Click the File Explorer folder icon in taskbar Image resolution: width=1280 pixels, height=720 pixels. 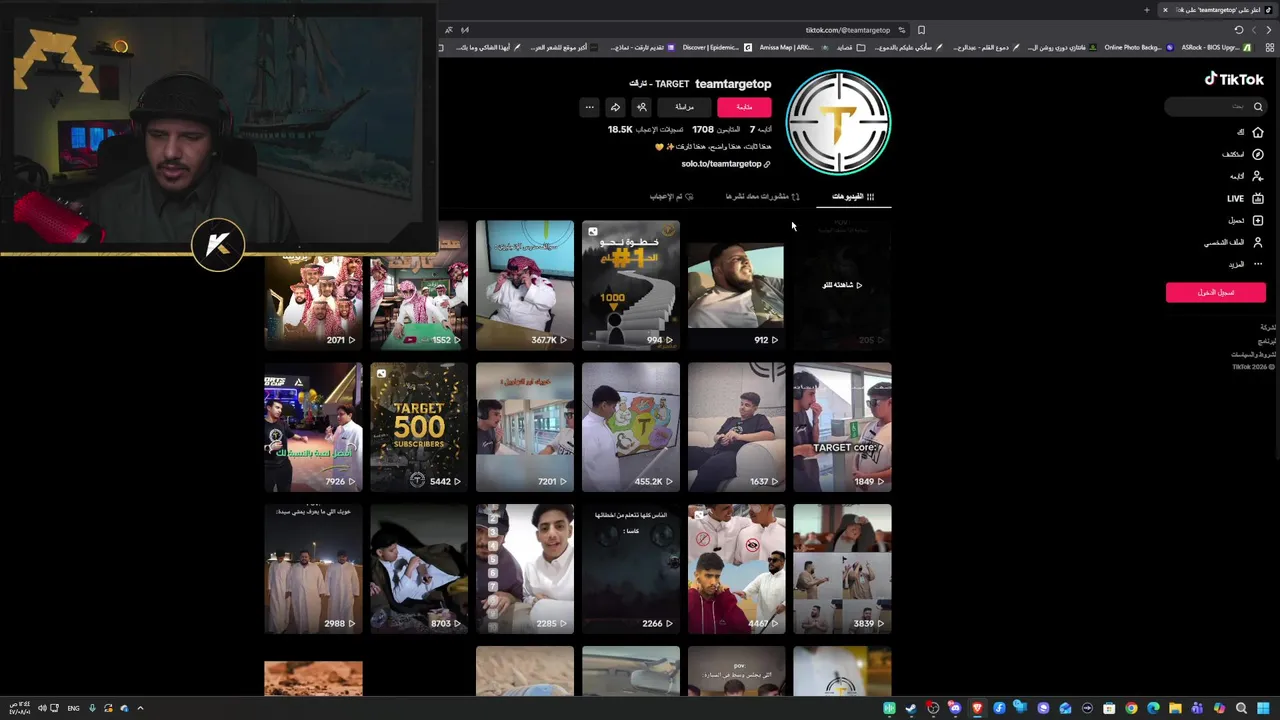(1175, 708)
